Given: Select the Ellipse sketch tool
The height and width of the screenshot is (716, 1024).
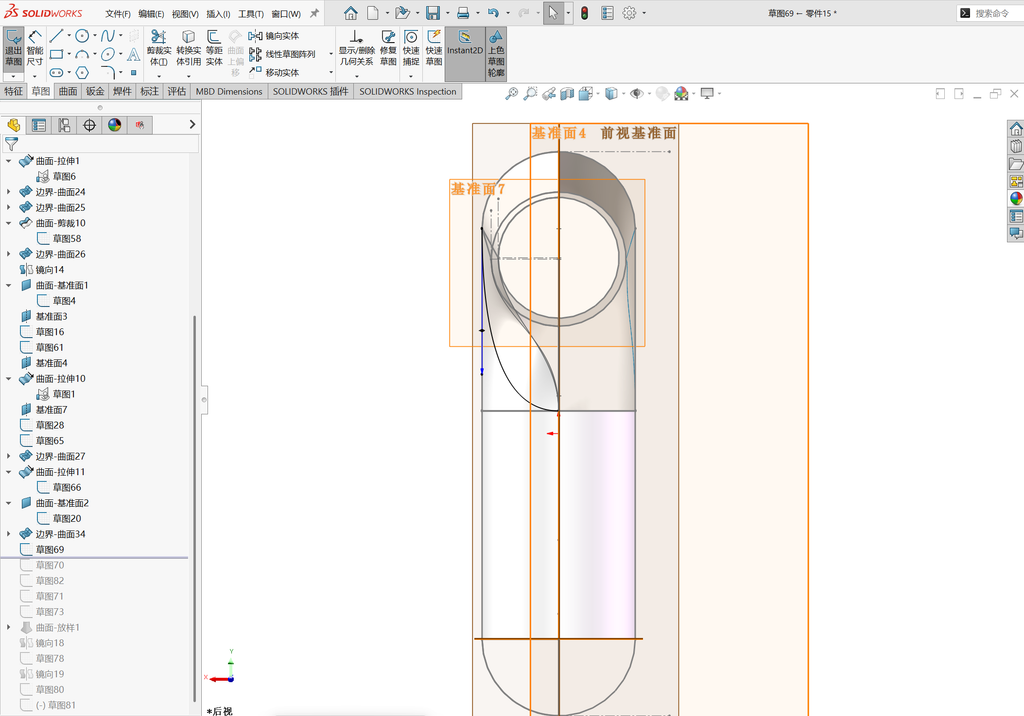Looking at the screenshot, I should (x=108, y=54).
